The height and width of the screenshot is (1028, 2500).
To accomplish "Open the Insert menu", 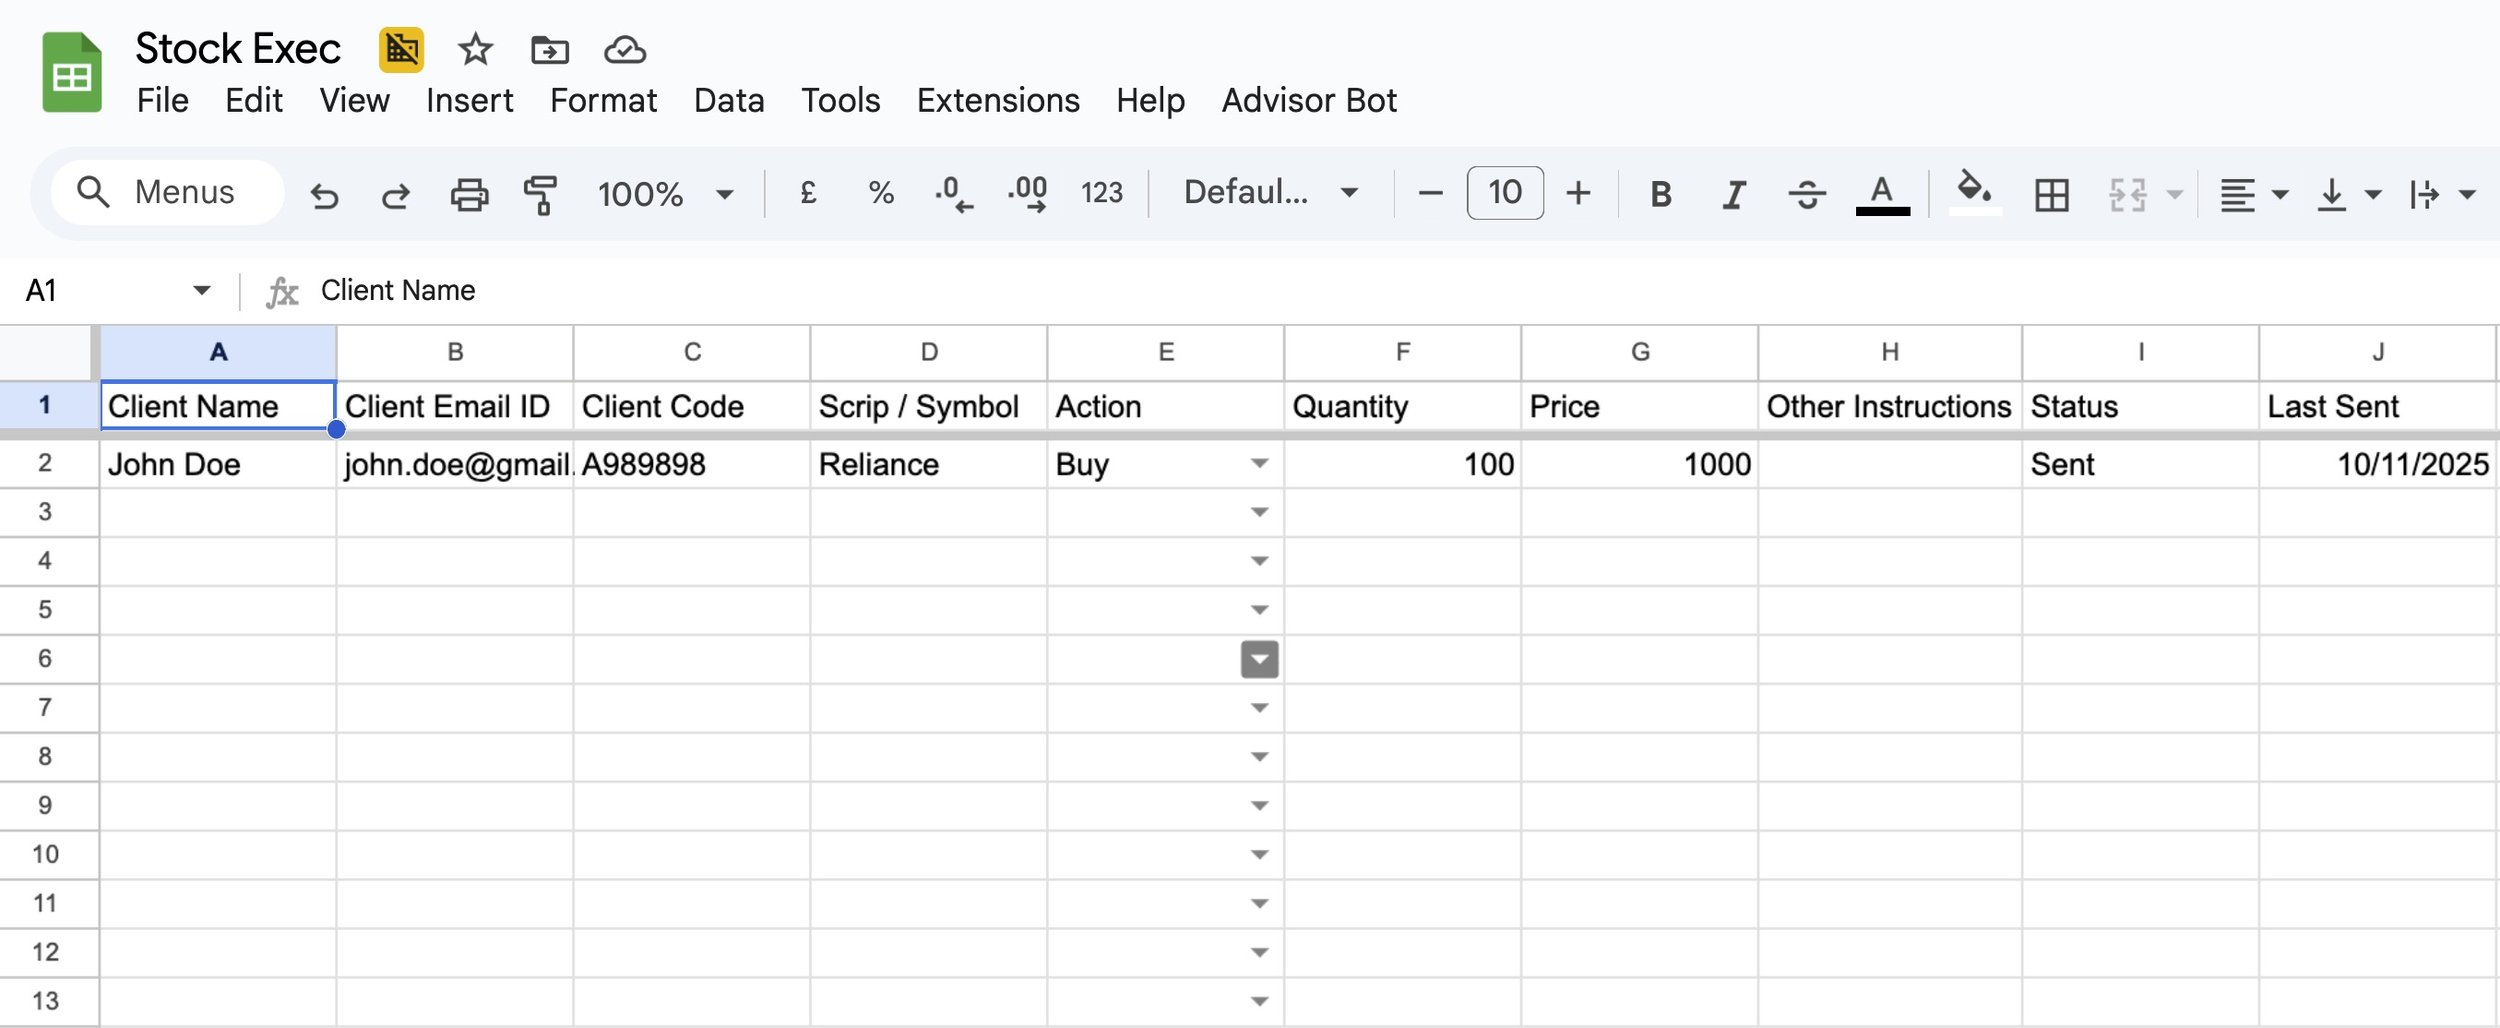I will click(x=469, y=100).
